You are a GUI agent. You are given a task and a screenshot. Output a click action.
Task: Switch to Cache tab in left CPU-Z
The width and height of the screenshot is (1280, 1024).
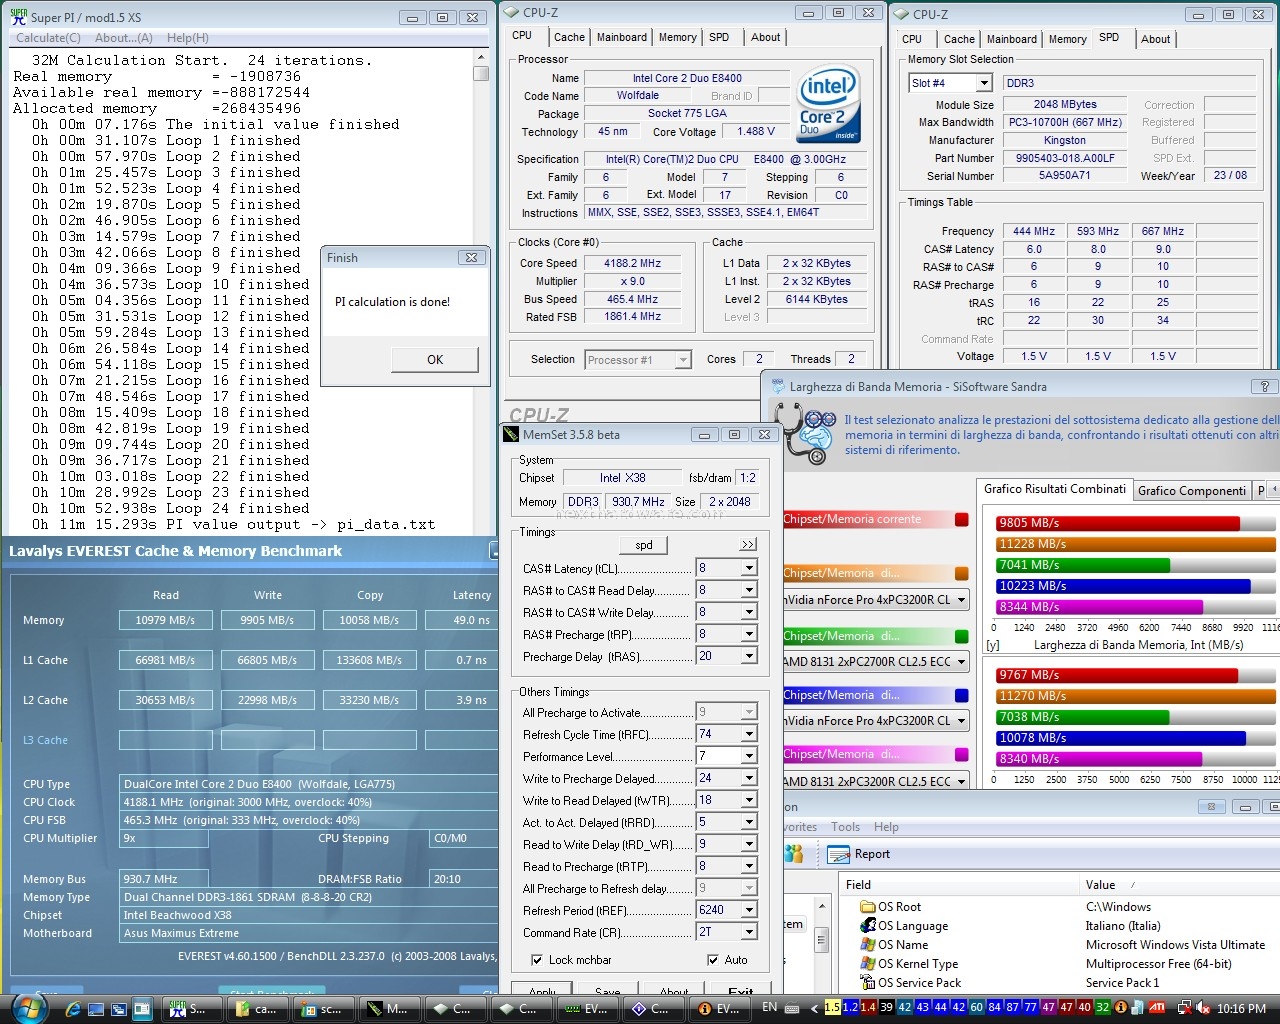569,37
